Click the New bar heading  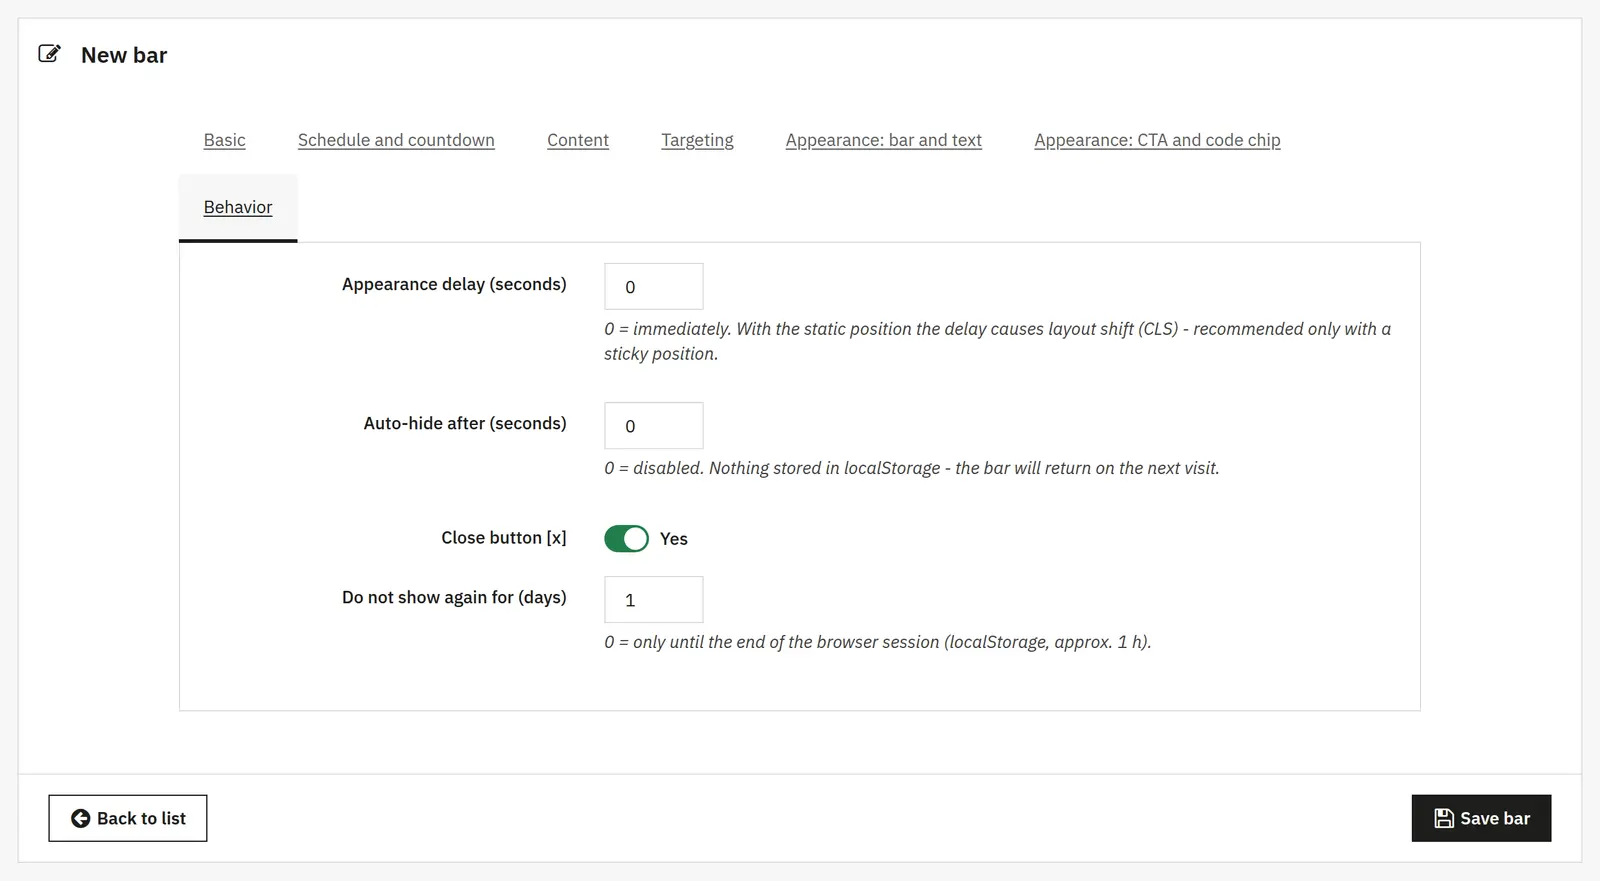coord(124,55)
